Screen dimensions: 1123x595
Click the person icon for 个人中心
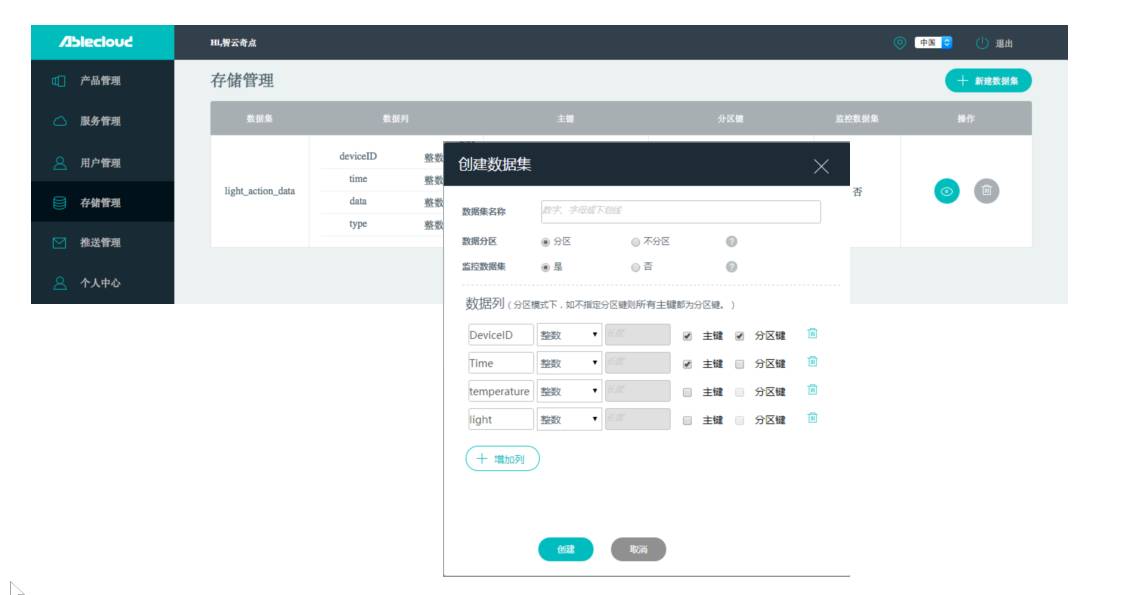coord(60,283)
